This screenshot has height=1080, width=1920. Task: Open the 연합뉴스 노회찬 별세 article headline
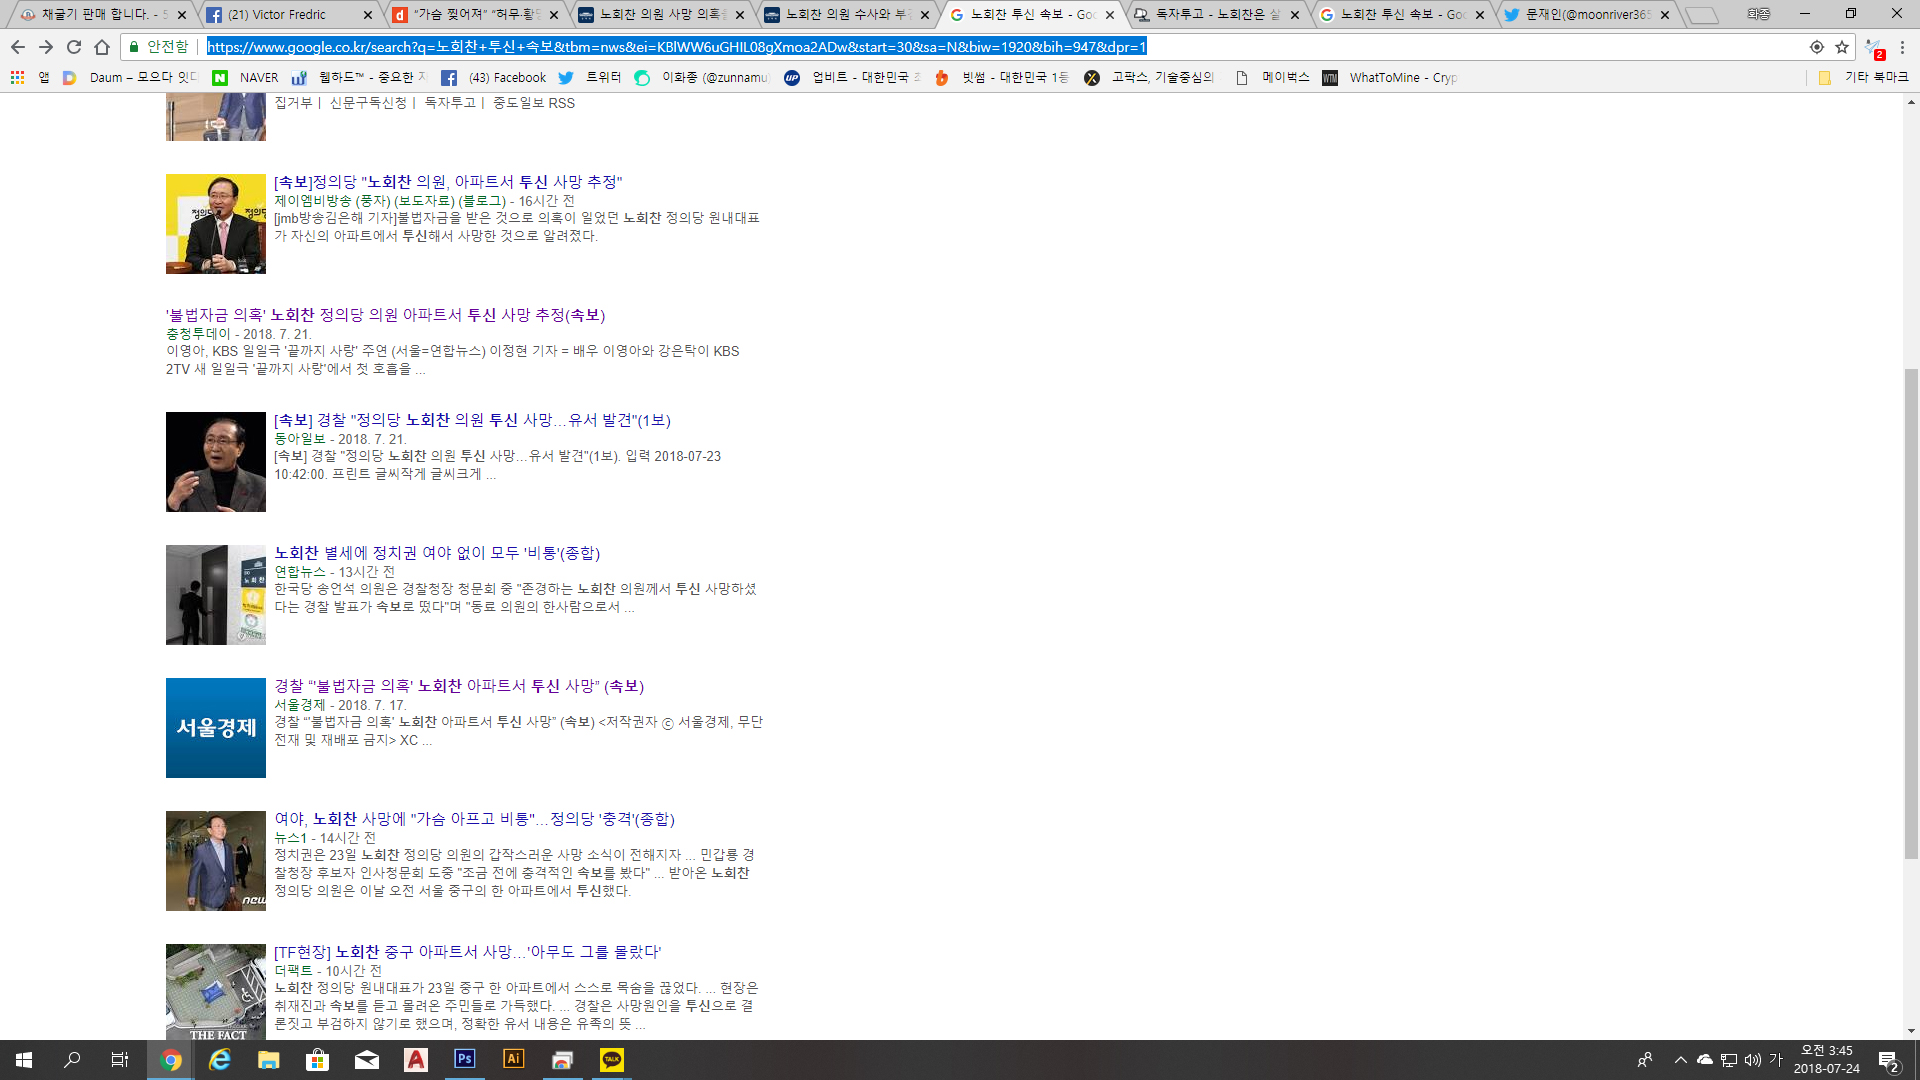[437, 553]
